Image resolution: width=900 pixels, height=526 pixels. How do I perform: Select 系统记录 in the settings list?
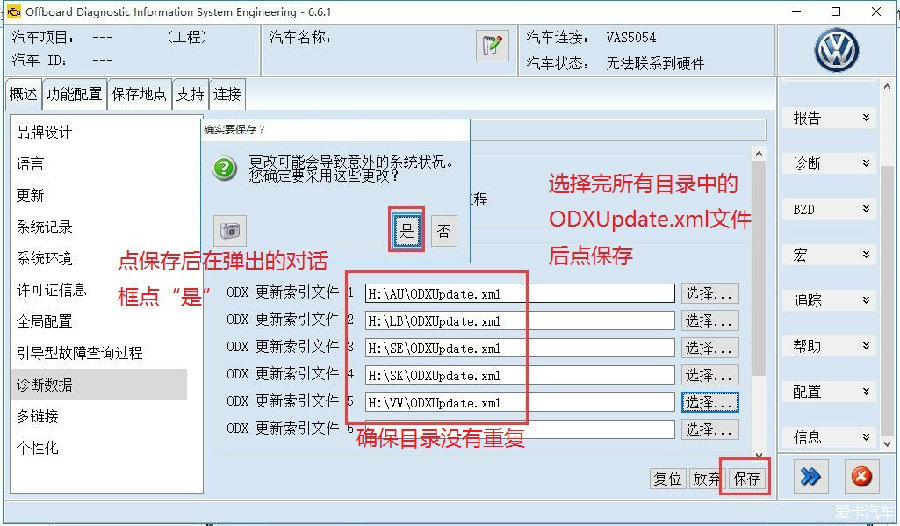coord(44,227)
